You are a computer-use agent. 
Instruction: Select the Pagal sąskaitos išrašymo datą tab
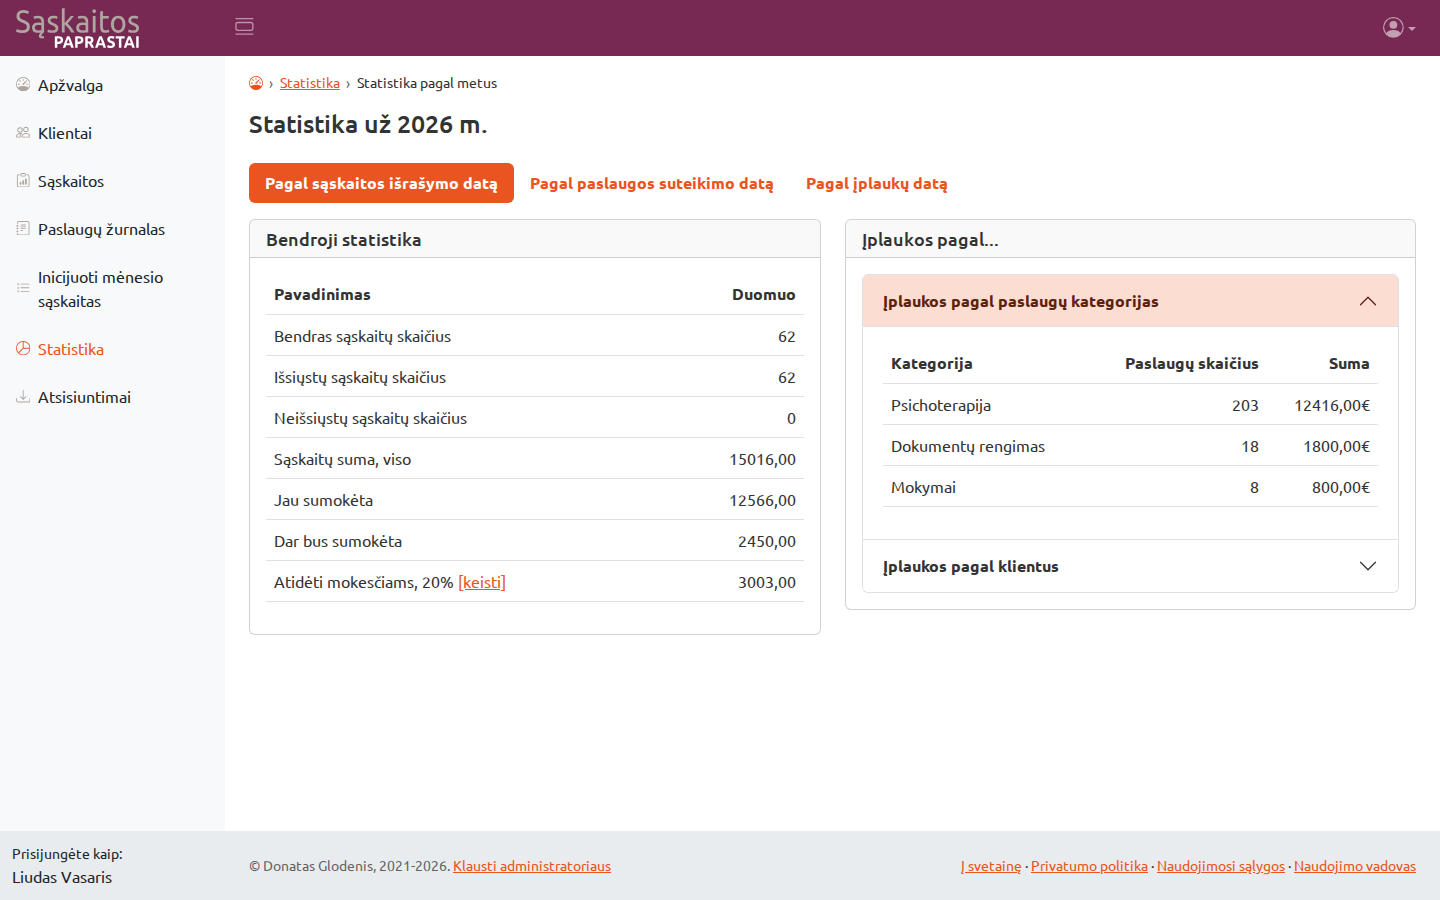[x=381, y=183]
